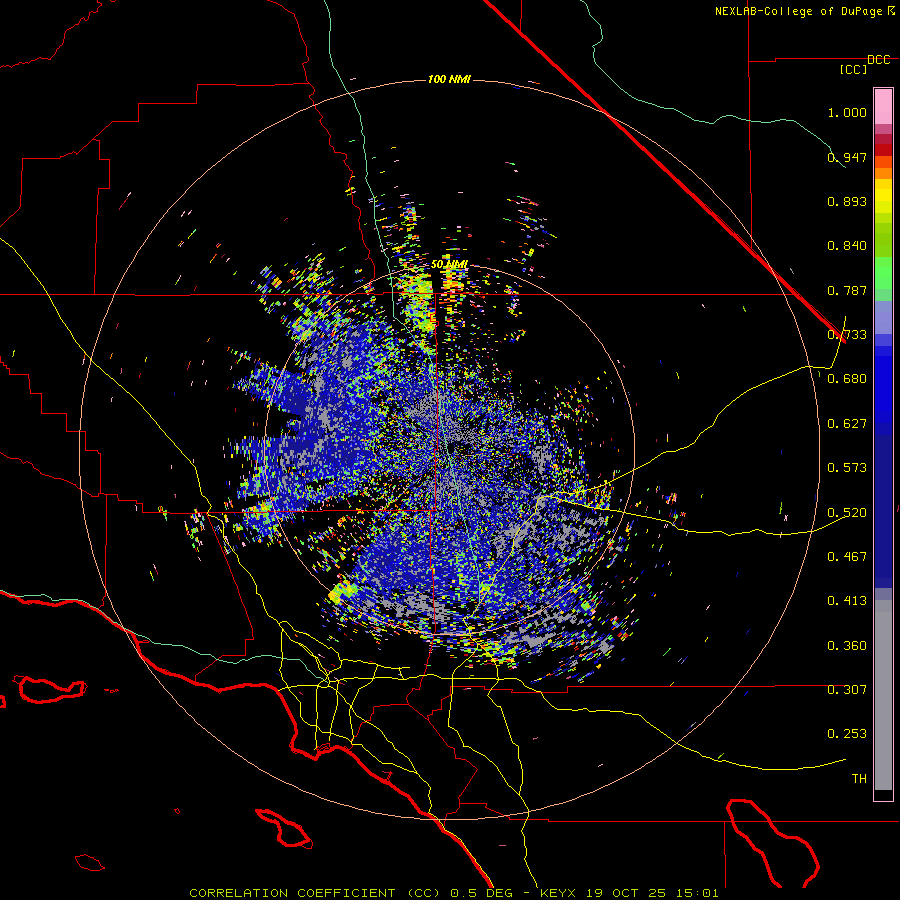Click the 0.253 legend value
The width and height of the screenshot is (900, 900).
pyautogui.click(x=847, y=734)
